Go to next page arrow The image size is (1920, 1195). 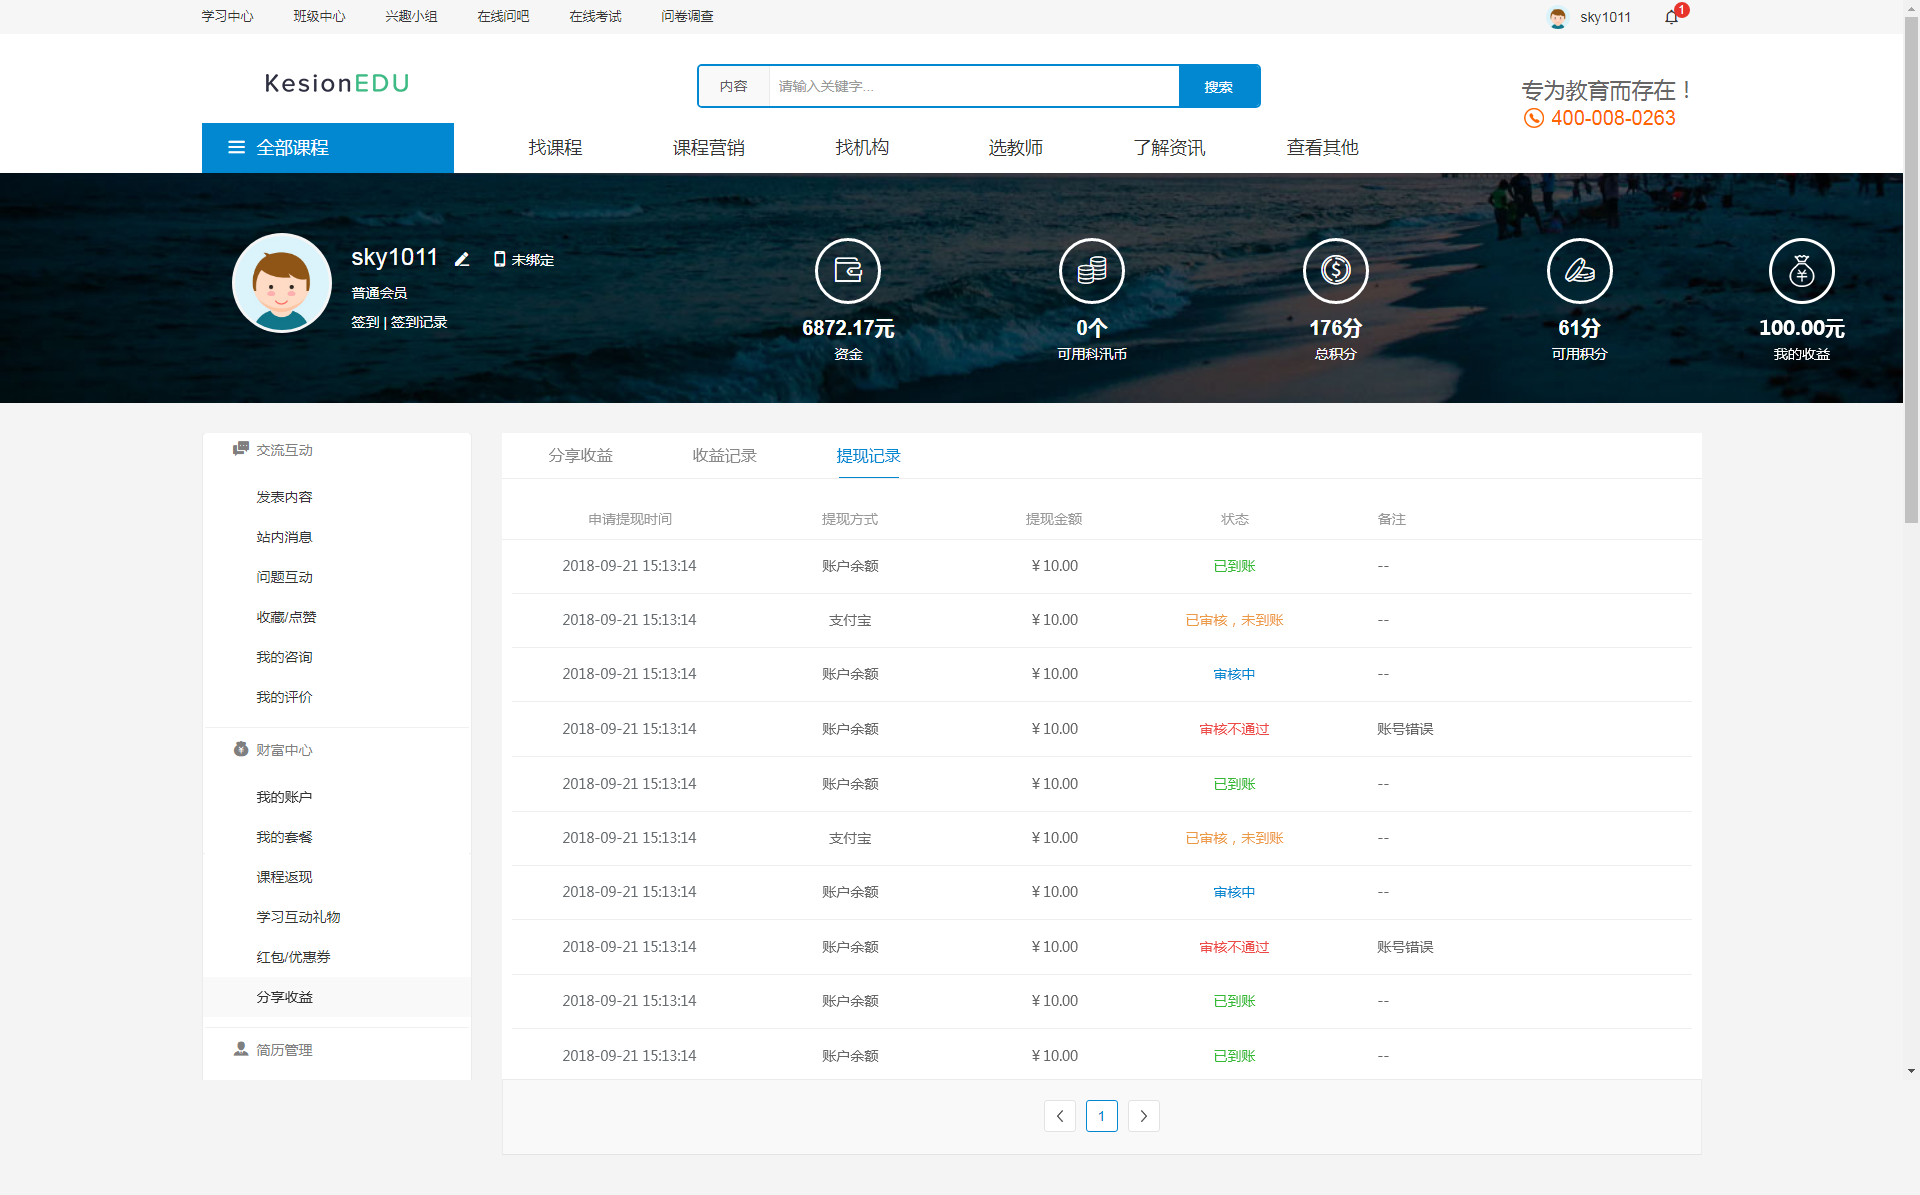1143,1116
